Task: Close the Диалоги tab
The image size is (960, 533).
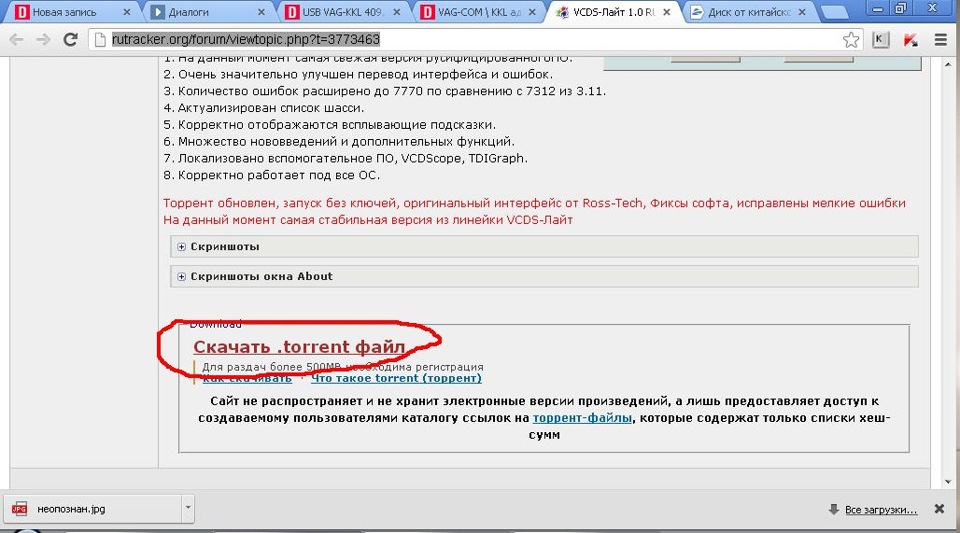Action: click(261, 12)
